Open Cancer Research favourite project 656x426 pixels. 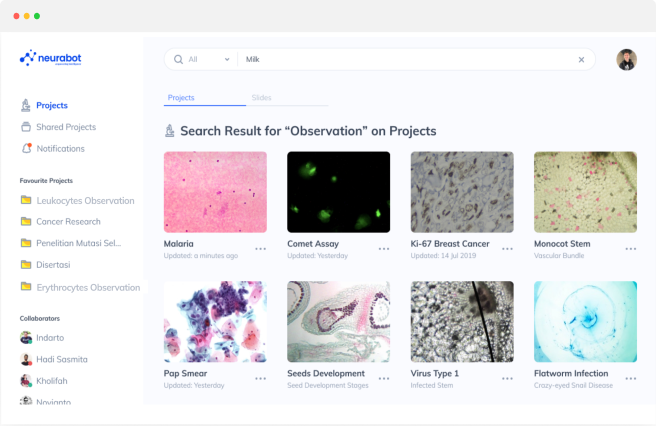pos(68,222)
